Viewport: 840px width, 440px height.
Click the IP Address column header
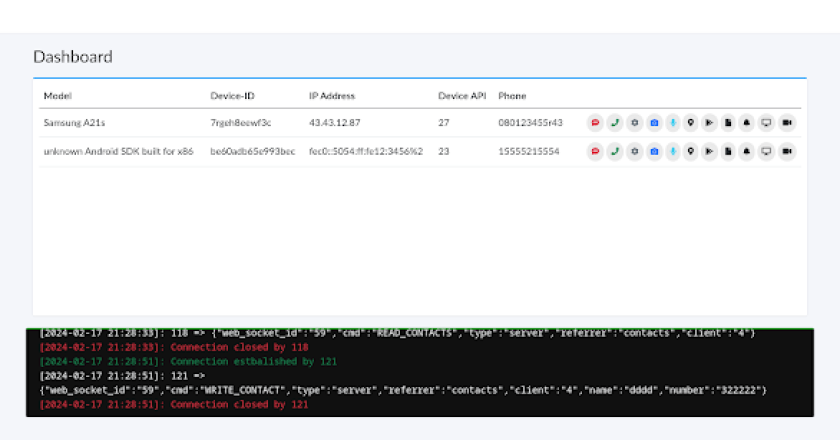pyautogui.click(x=331, y=96)
